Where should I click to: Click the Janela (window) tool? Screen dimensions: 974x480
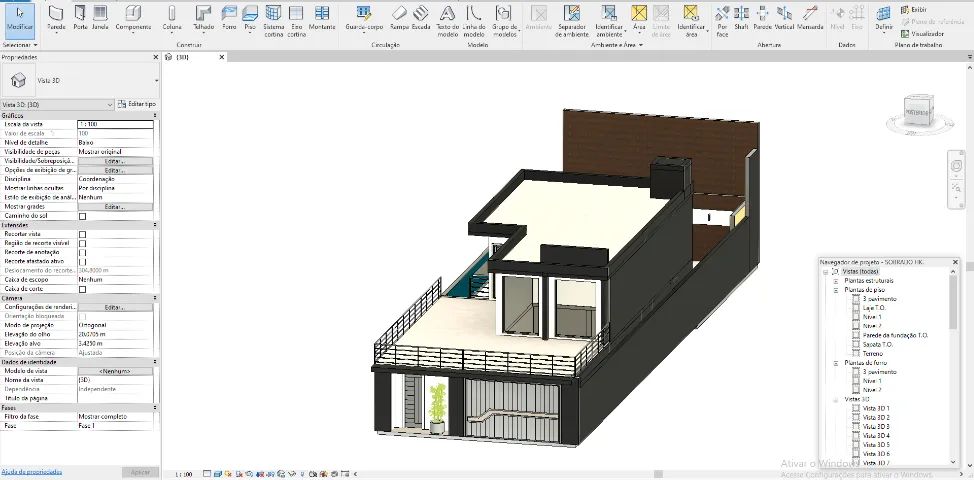point(100,16)
